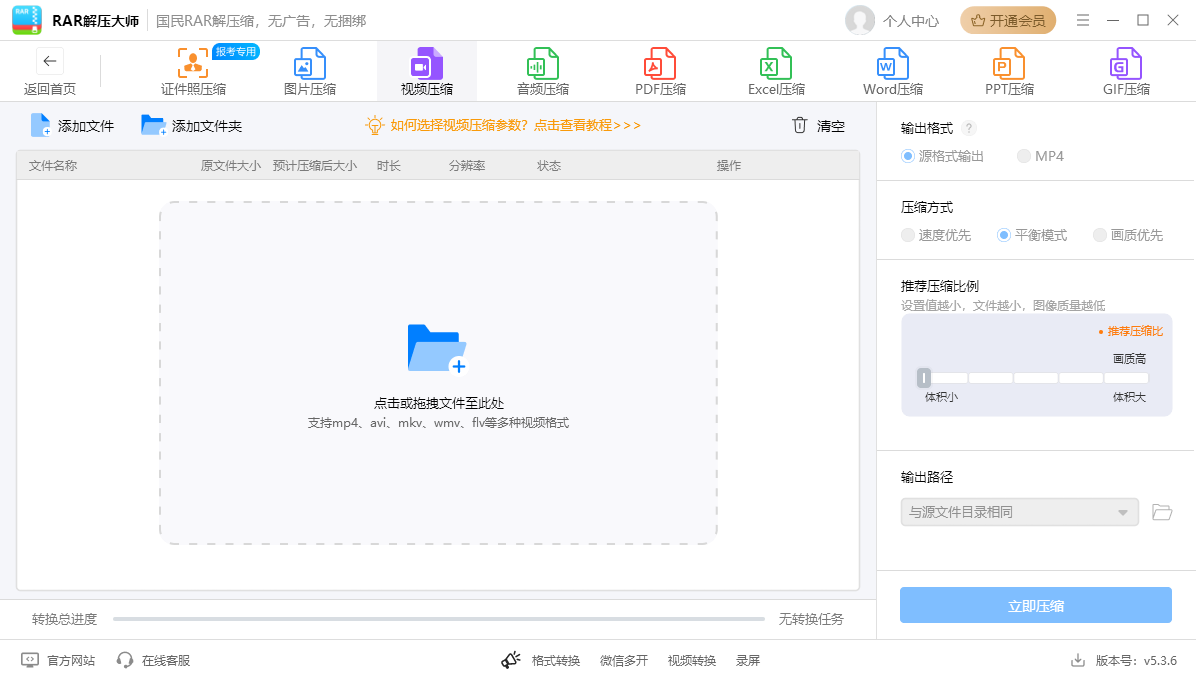Open the audio compression tool

(542, 65)
